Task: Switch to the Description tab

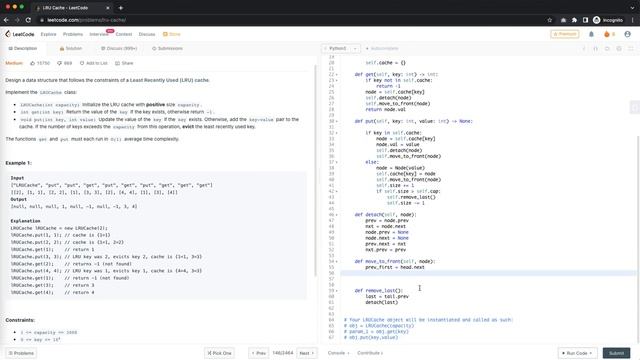Action: tap(23, 49)
